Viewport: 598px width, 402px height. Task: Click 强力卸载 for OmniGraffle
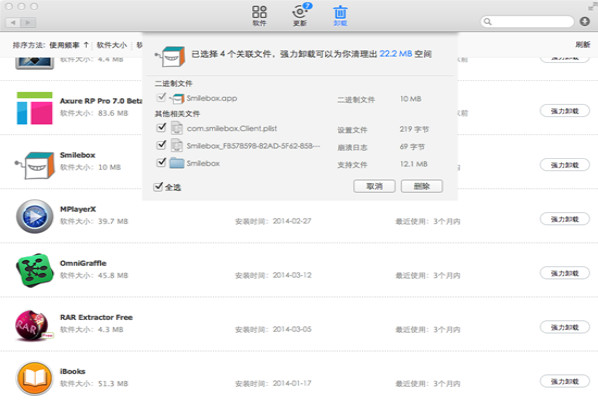(564, 273)
